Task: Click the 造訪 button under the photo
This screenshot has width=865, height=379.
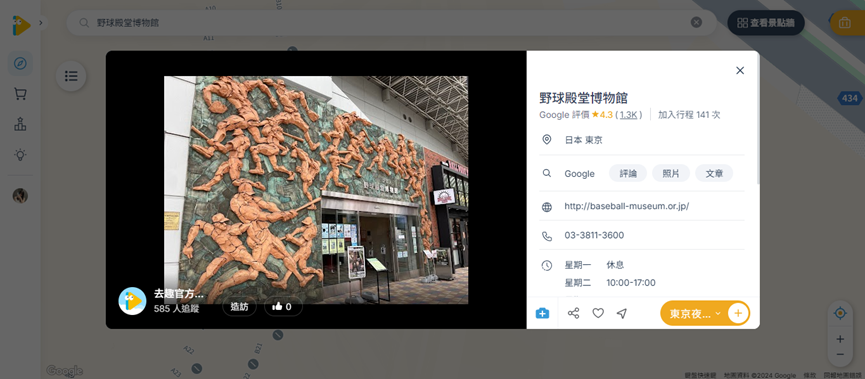Action: (x=239, y=307)
